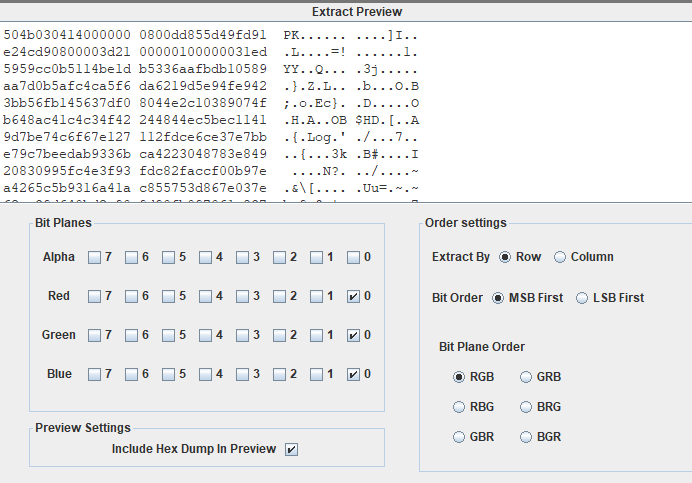Click hex line starting 5959cc0b5114be1d

coord(211,69)
